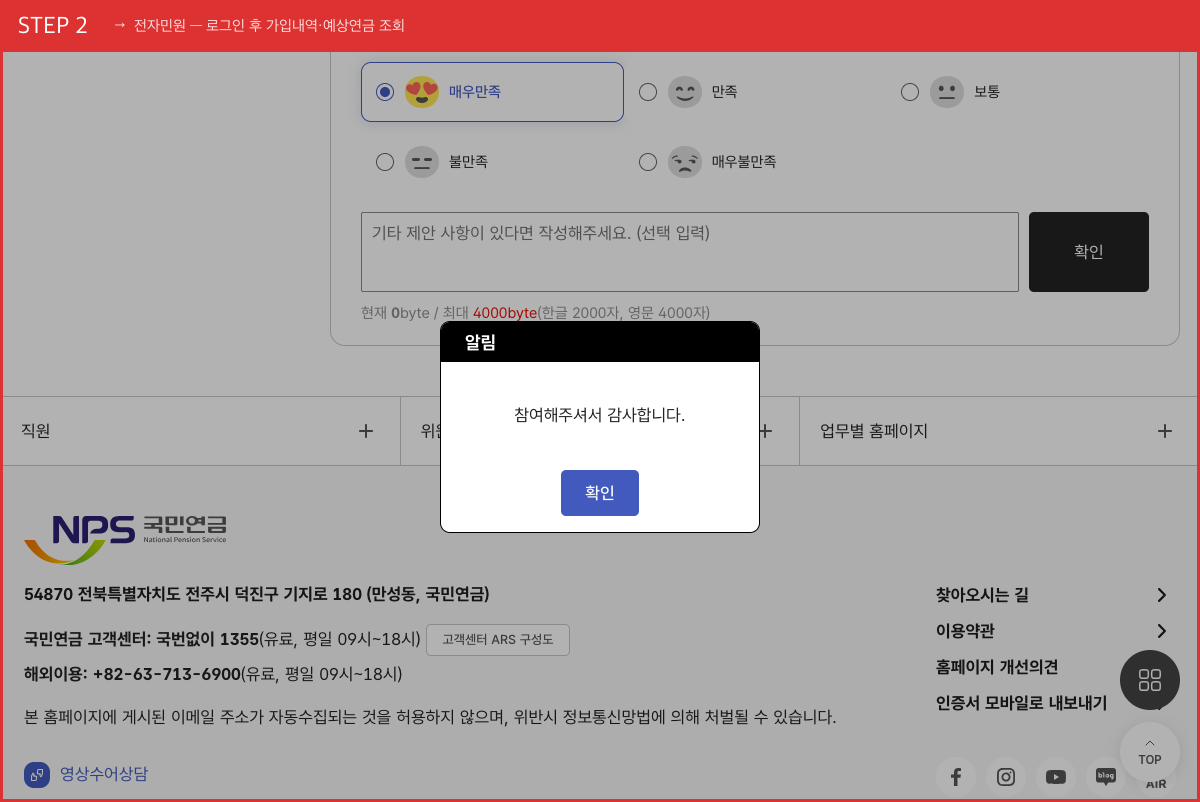The image size is (1200, 802).
Task: Click the 4000byte limit text
Action: pos(505,313)
